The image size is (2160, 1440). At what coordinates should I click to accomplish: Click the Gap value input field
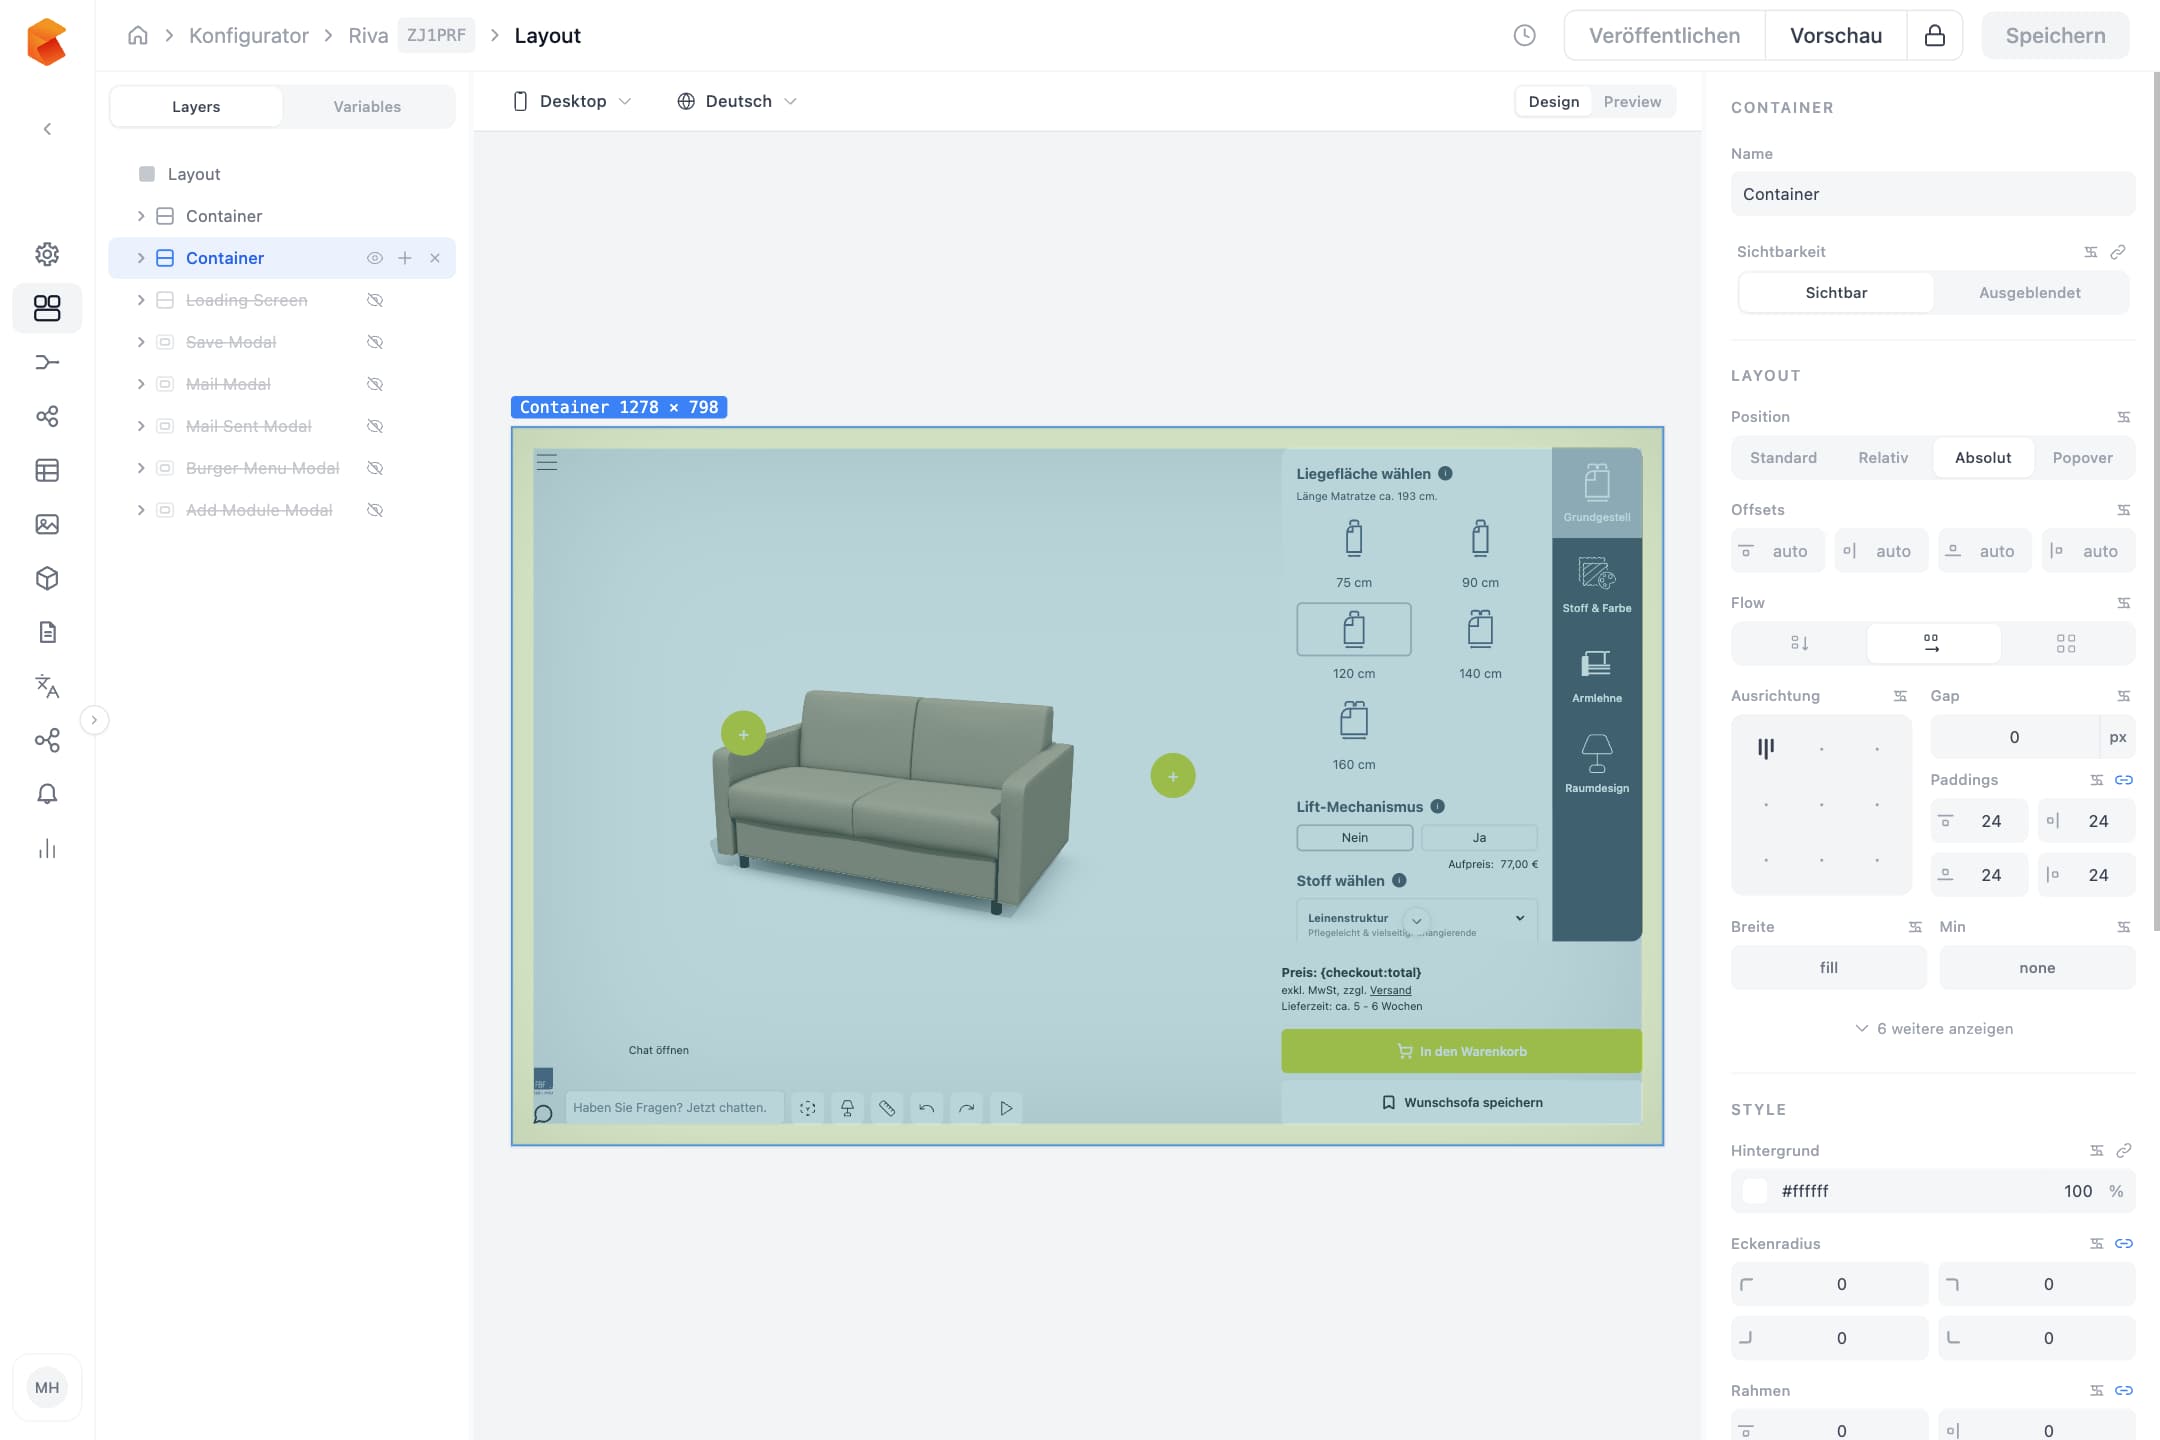pyautogui.click(x=2014, y=737)
